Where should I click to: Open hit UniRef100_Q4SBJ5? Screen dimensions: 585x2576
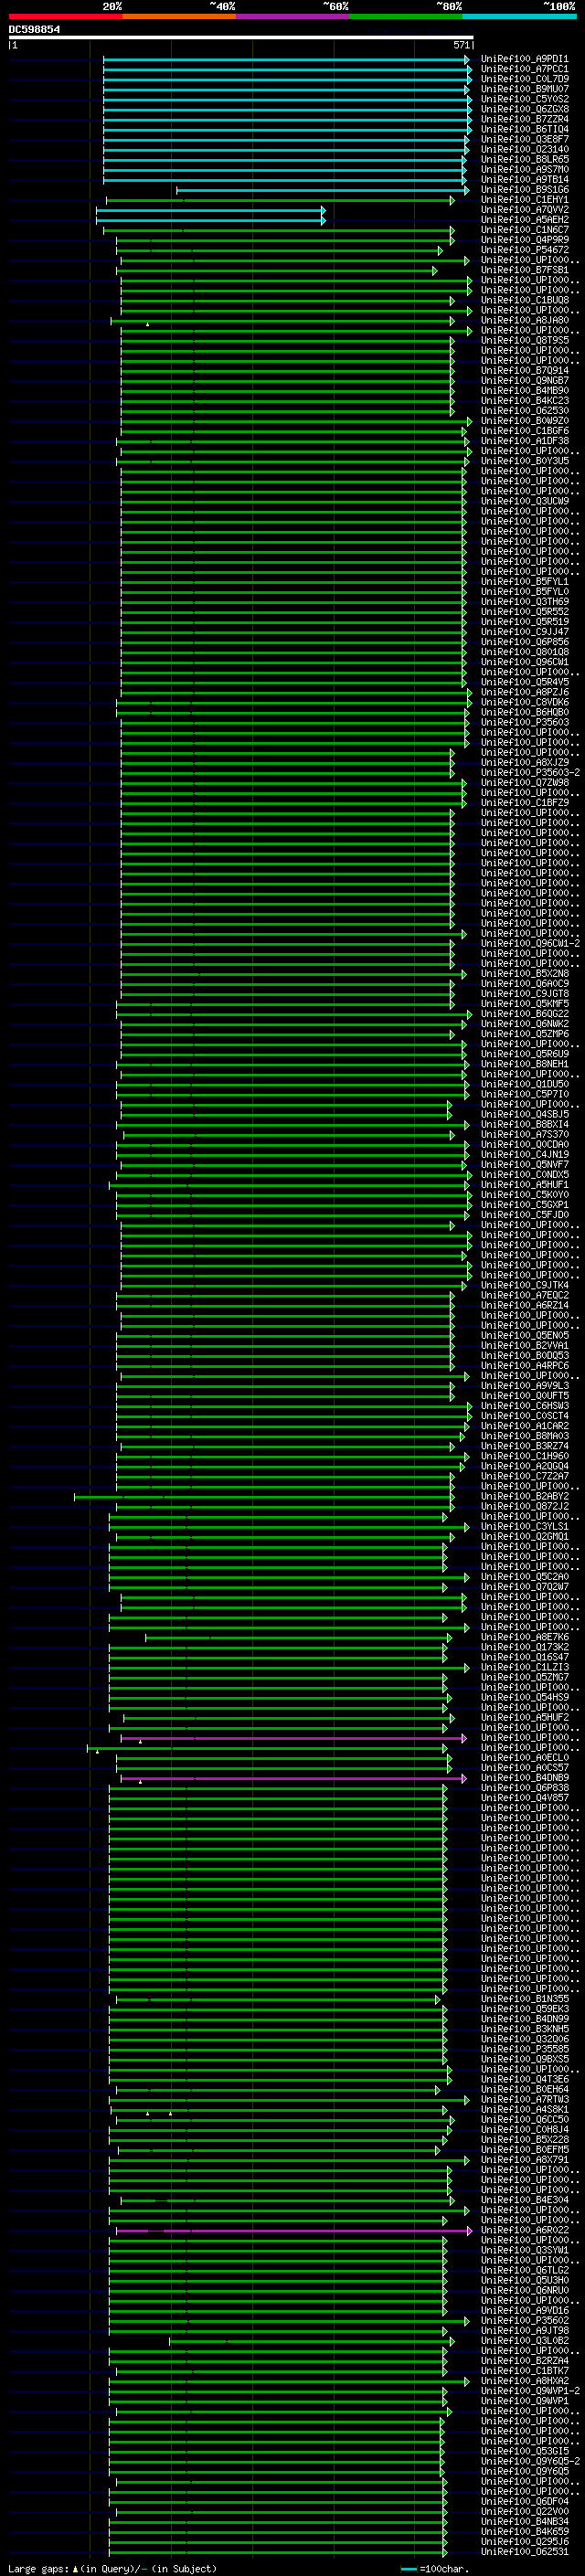524,1115
